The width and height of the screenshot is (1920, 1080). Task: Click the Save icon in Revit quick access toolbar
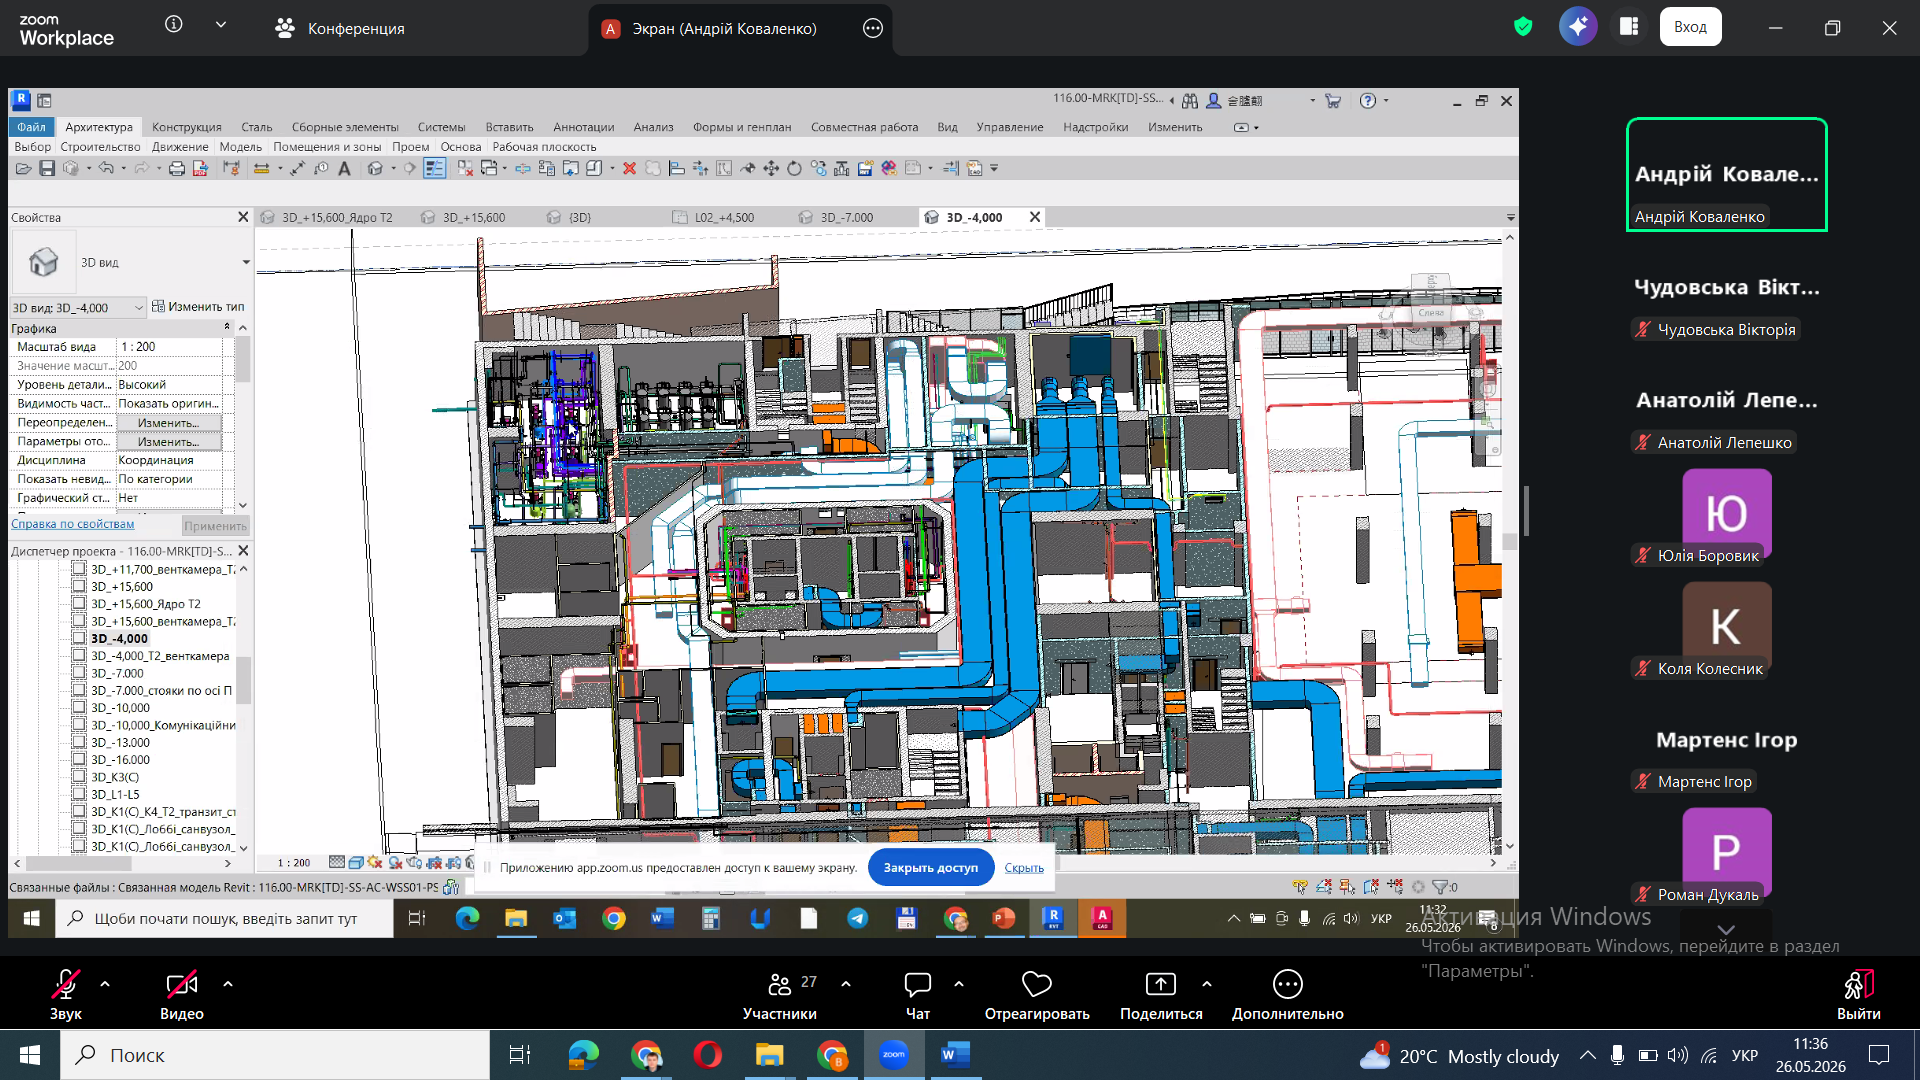click(47, 168)
